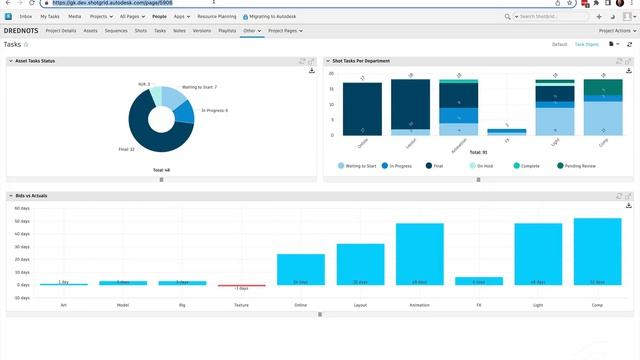Open the Project Pages dropdown
This screenshot has width=640, height=360.
click(x=285, y=31)
